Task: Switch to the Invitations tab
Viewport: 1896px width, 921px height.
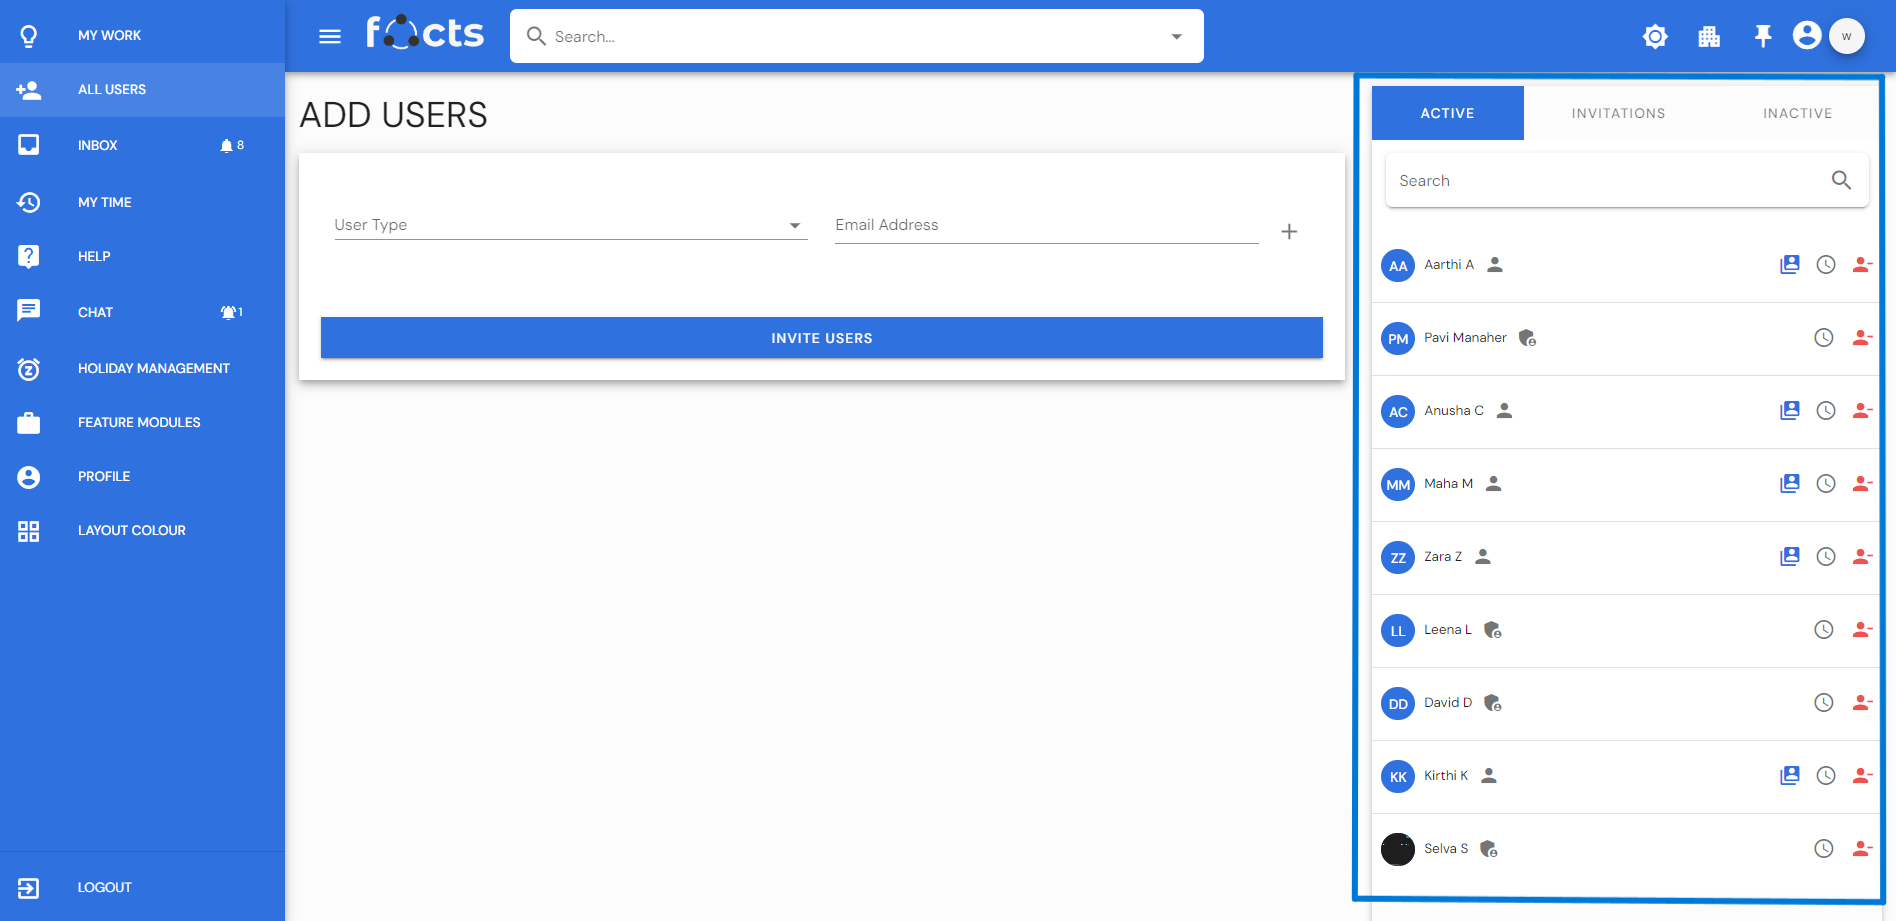Action: tap(1618, 113)
